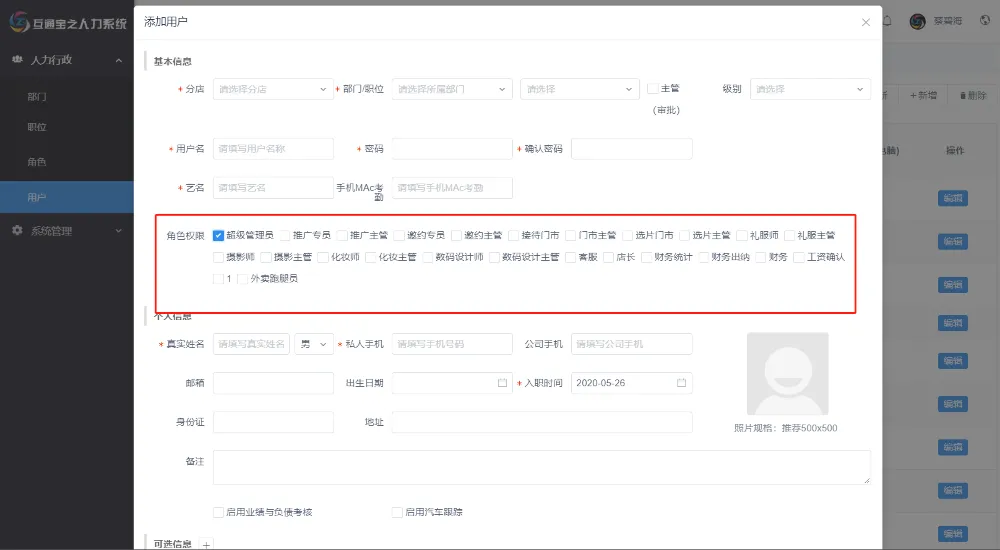
Task: Expand the 级别 dropdown
Action: [x=810, y=89]
